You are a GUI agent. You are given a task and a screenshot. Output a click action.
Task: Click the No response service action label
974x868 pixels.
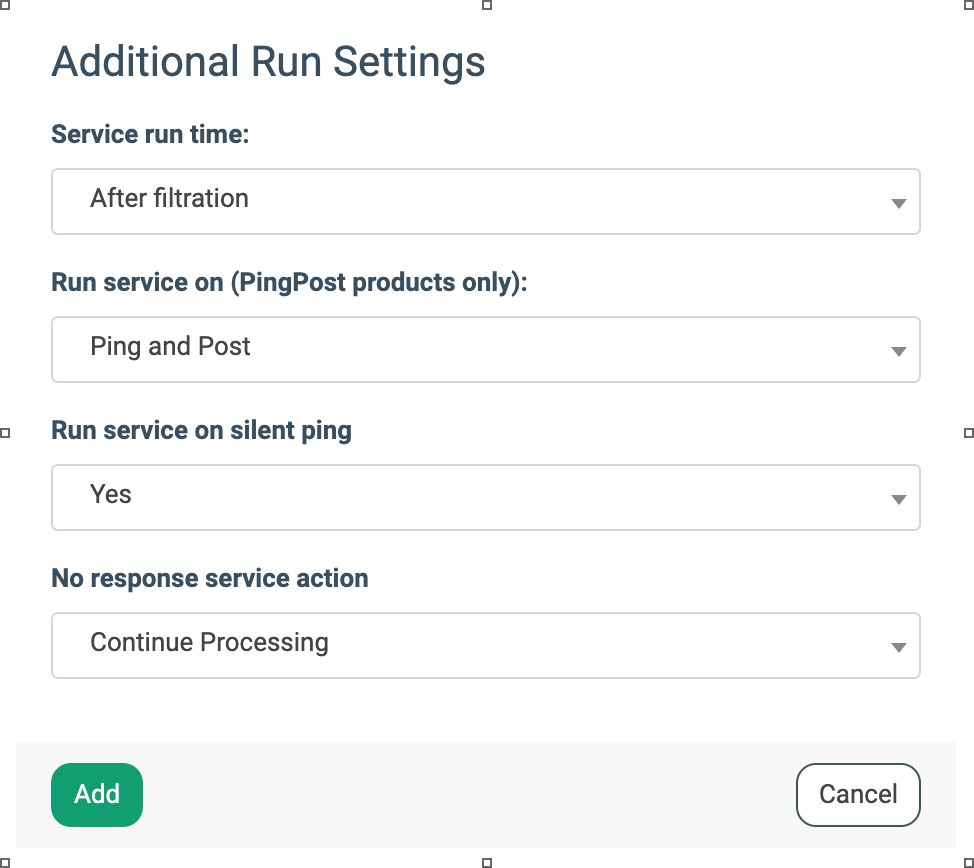pos(210,579)
